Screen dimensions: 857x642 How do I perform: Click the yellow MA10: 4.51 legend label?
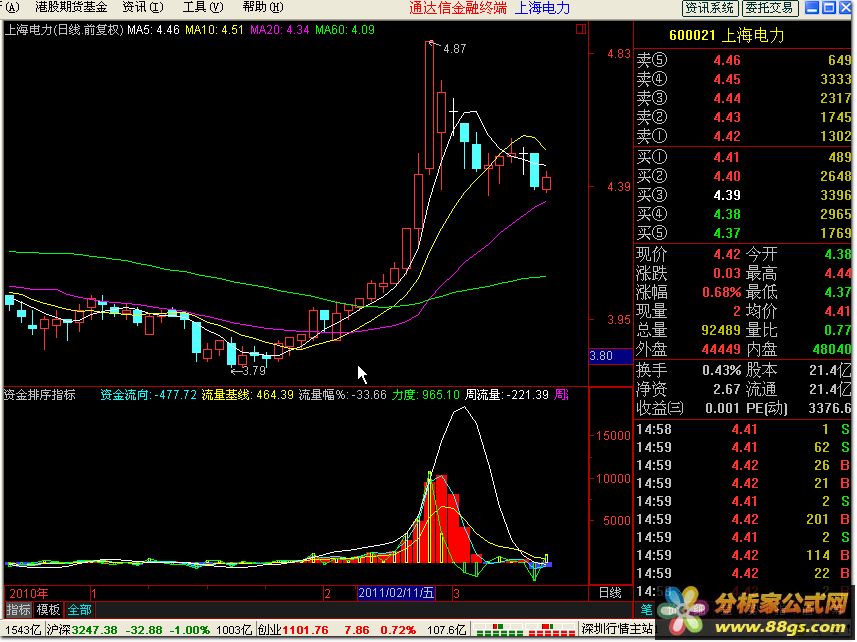click(214, 30)
